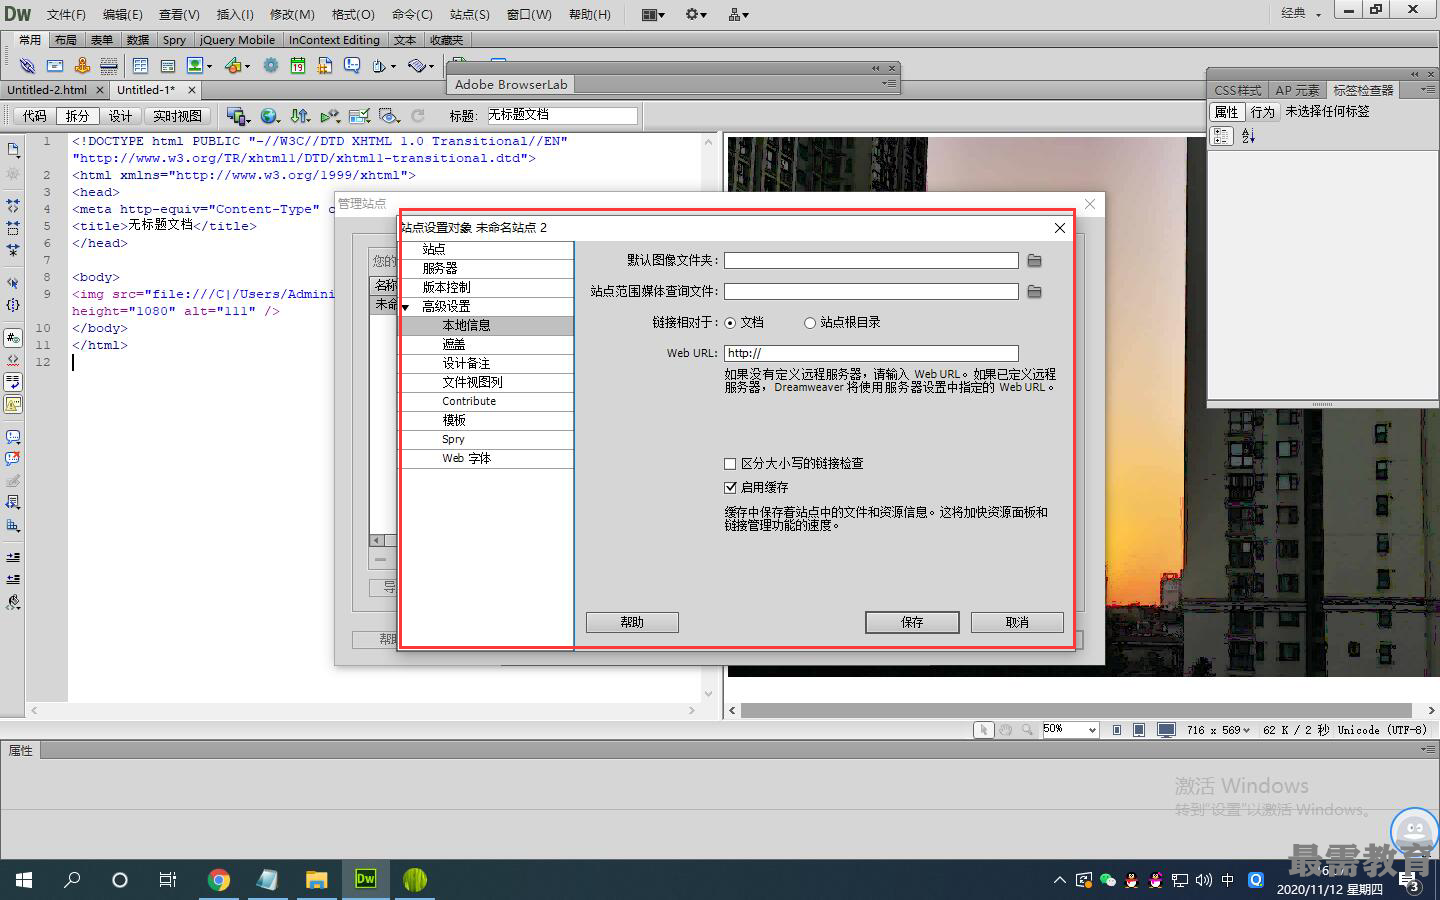Select the zoom magnifier tool in status bar

tap(1027, 730)
